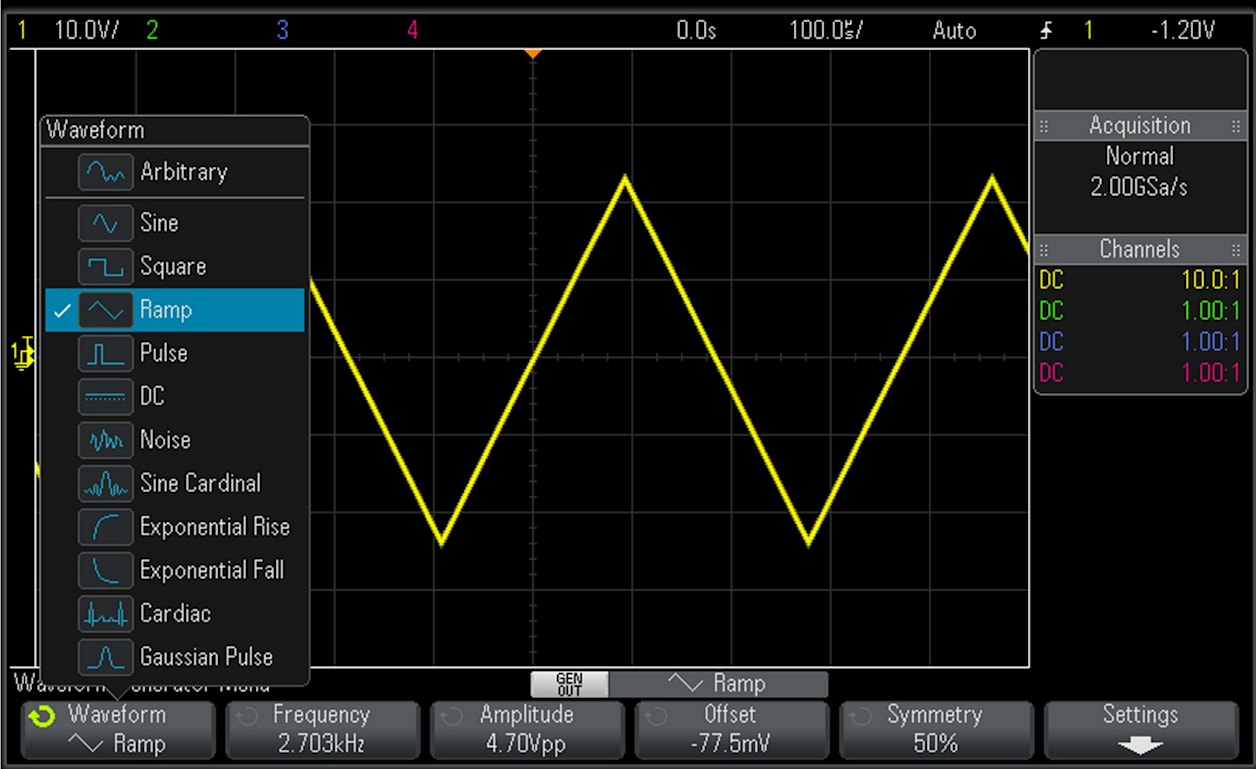Viewport: 1256px width, 769px height.
Task: Select the Exponential Fall waveform icon
Action: coord(105,570)
